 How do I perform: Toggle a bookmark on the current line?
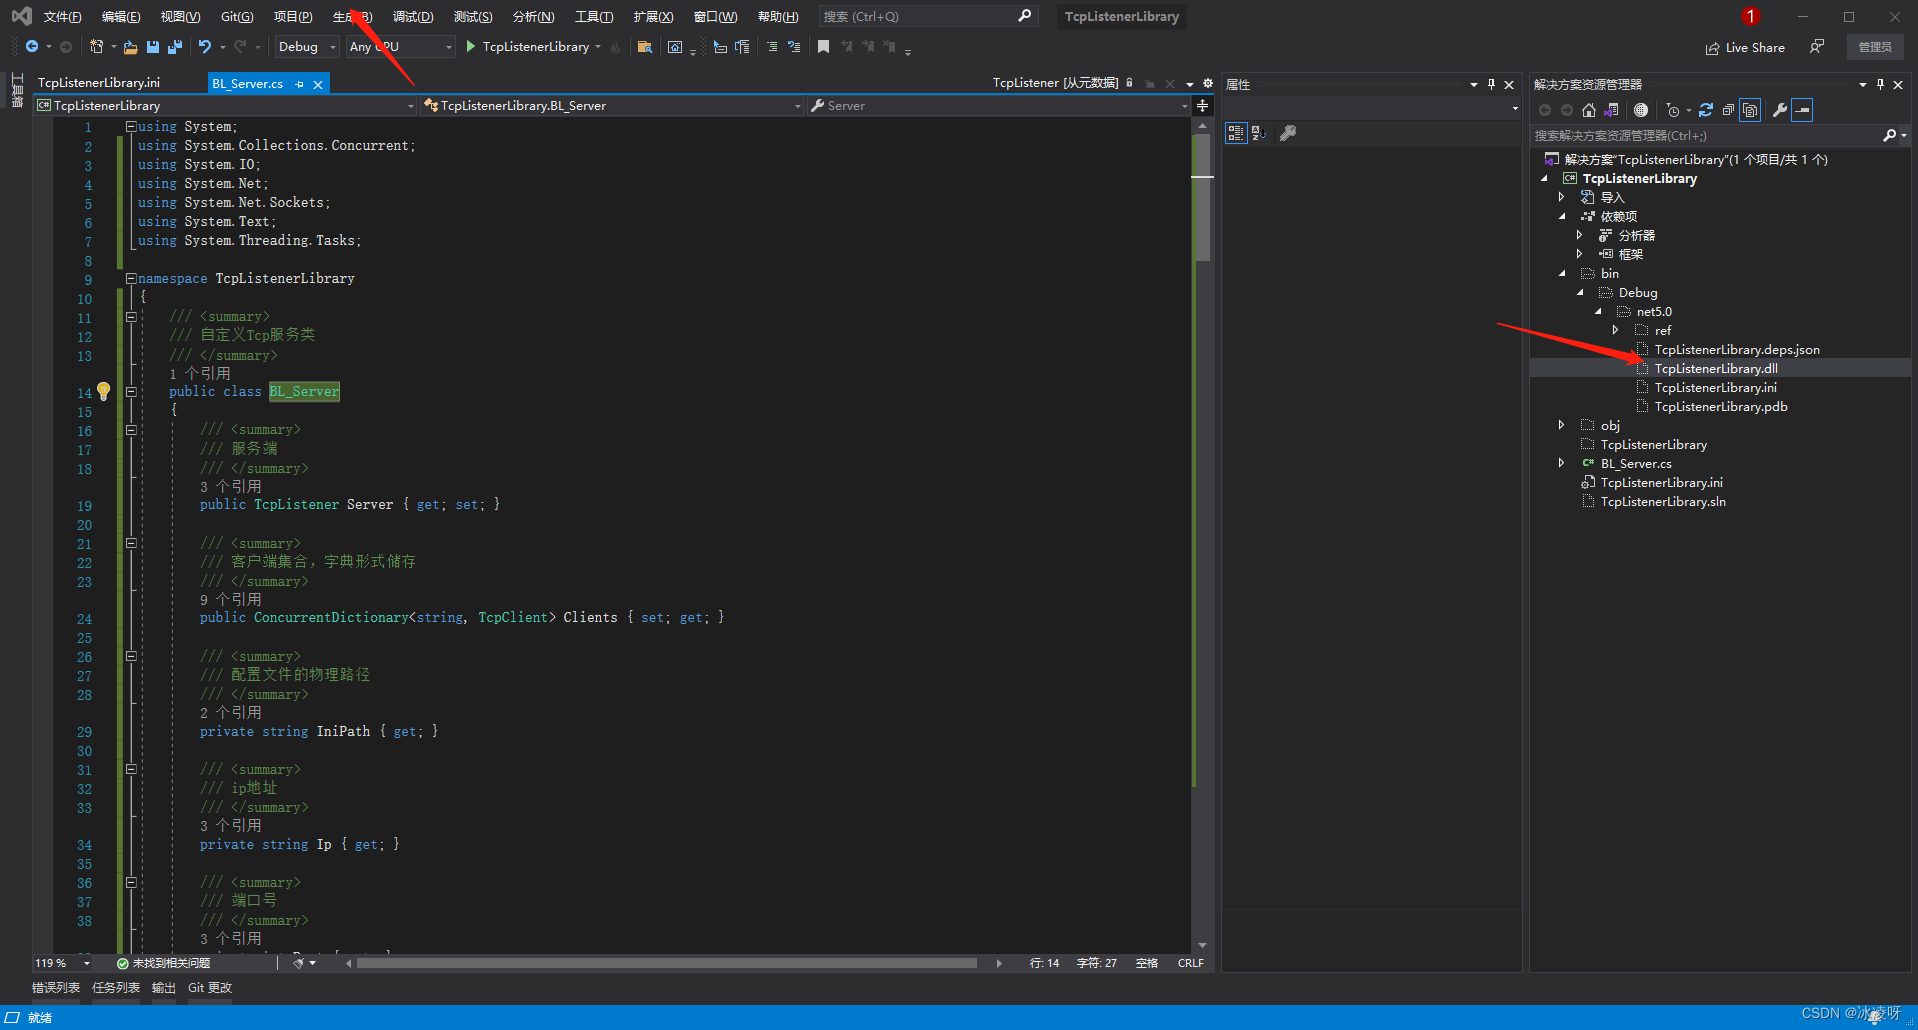[x=823, y=47]
